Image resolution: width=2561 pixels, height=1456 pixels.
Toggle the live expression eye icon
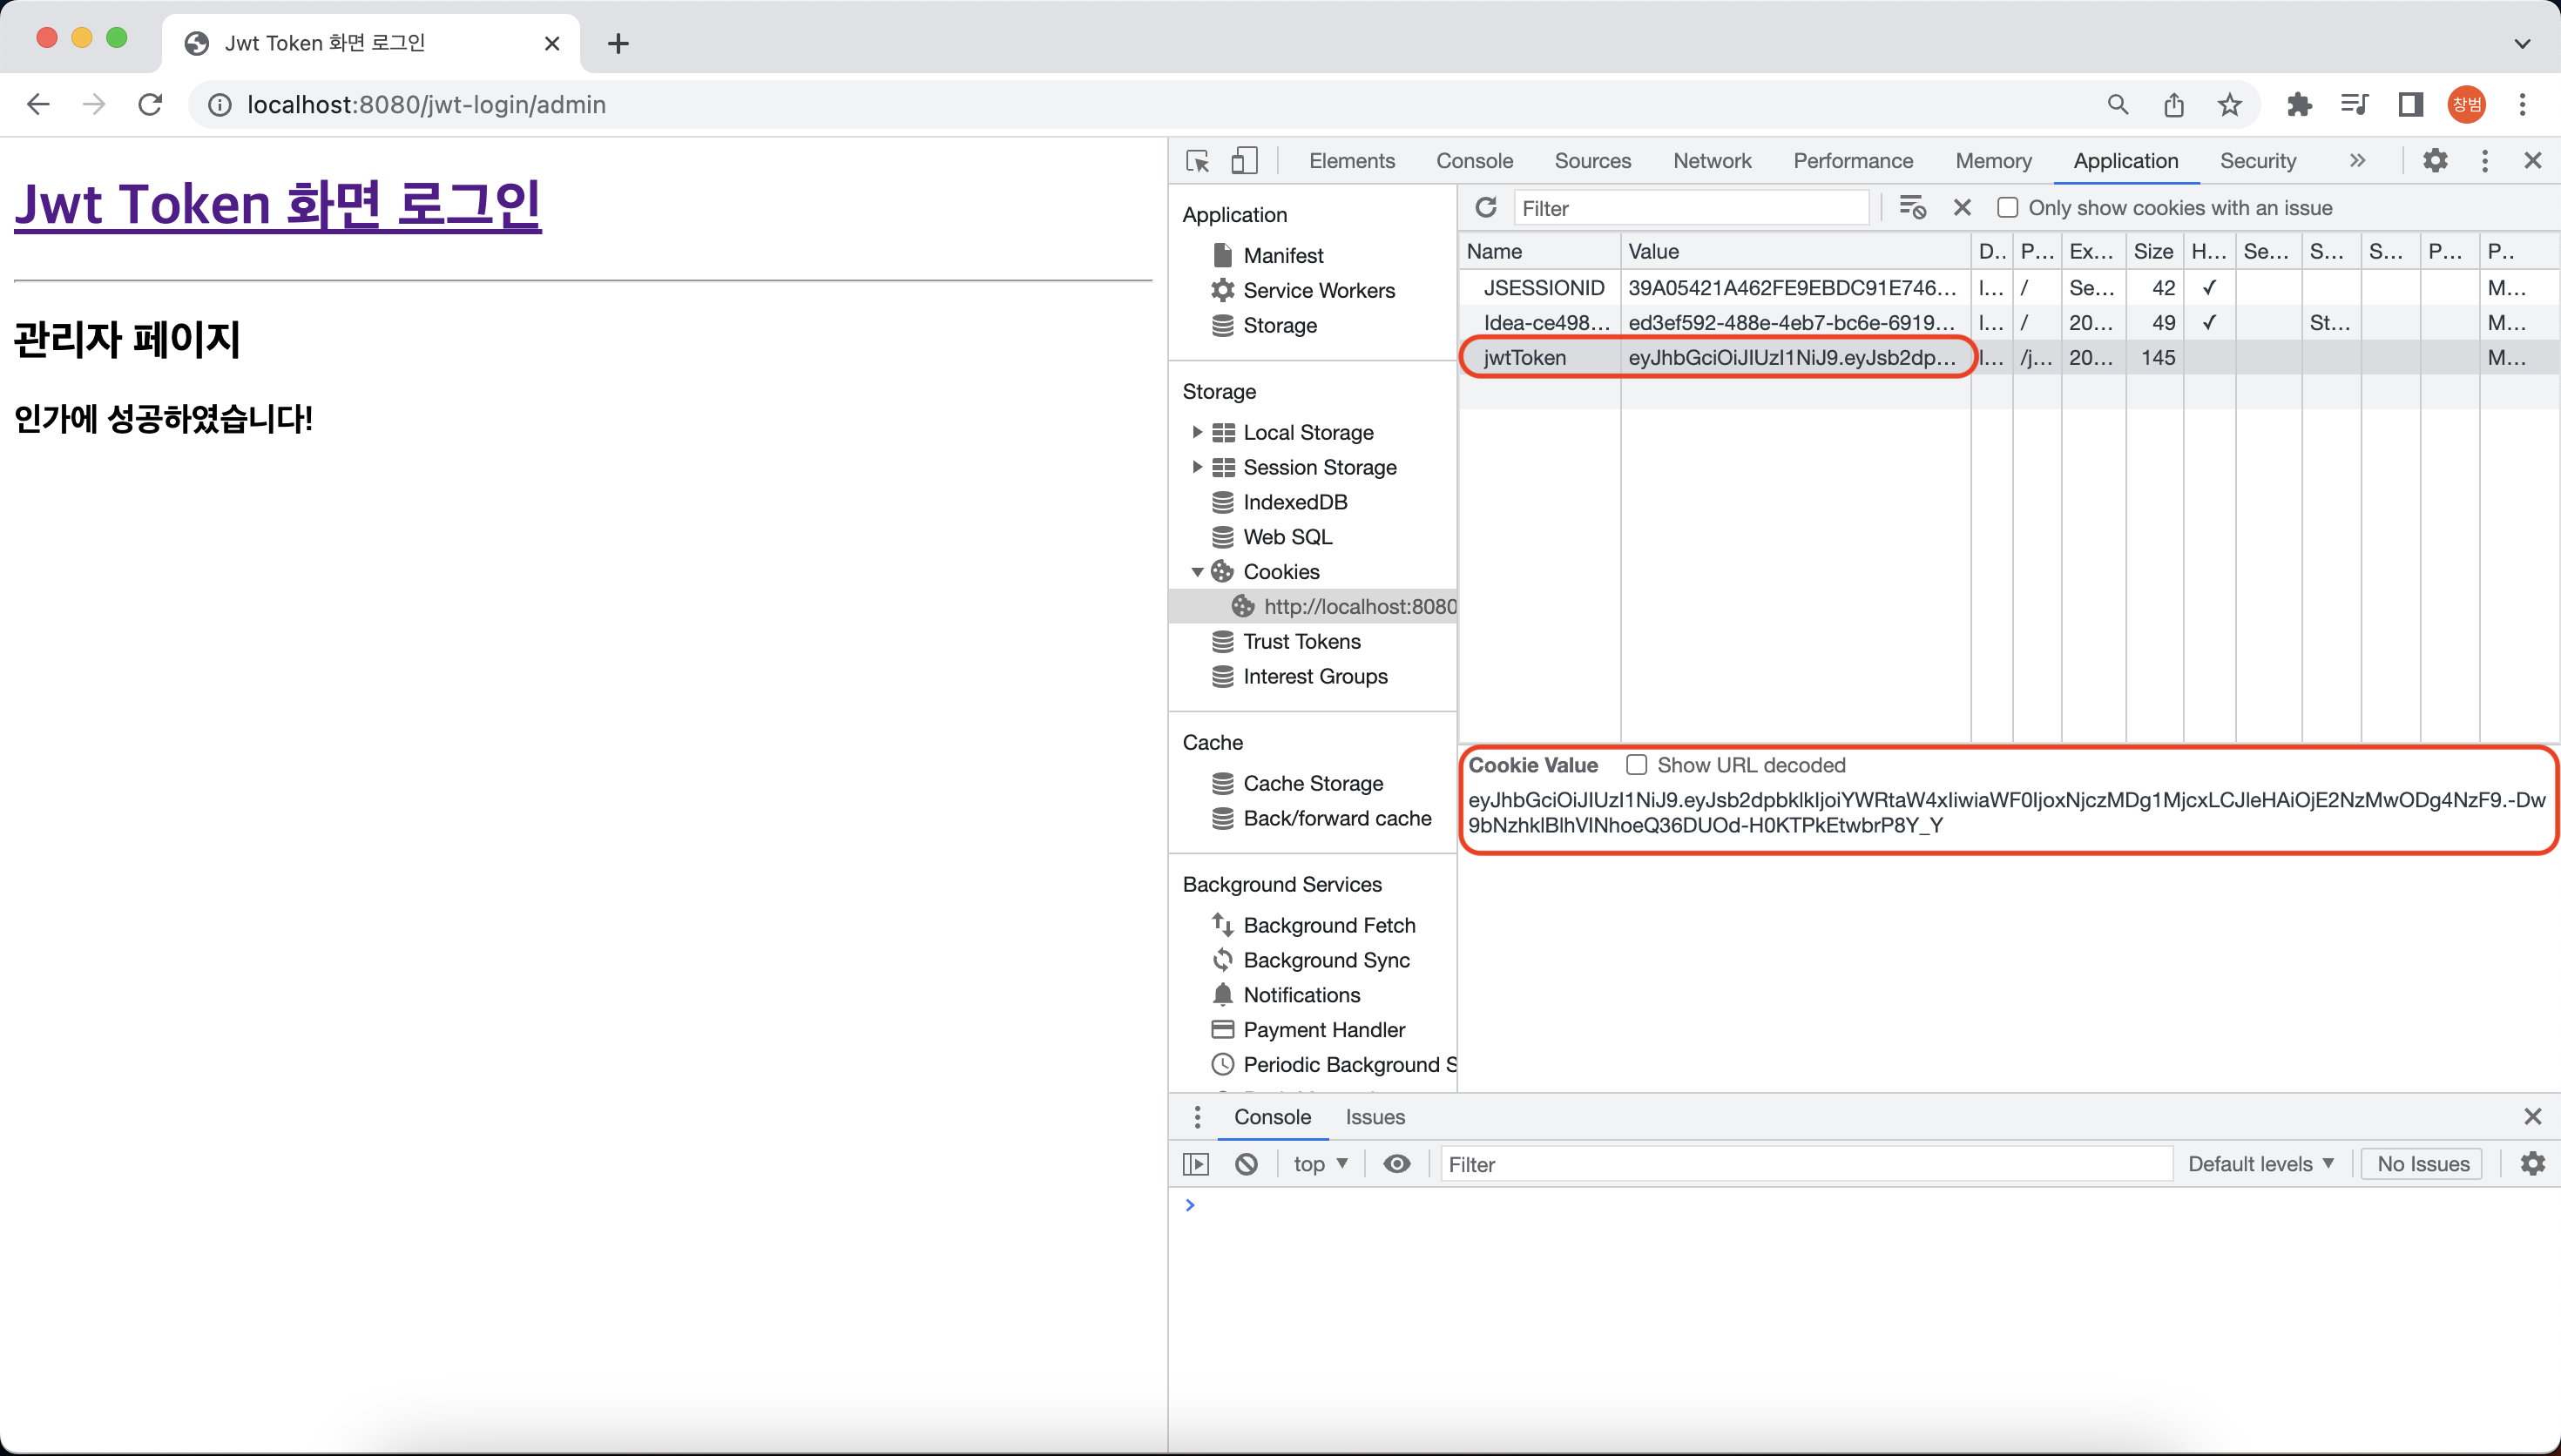[1397, 1164]
